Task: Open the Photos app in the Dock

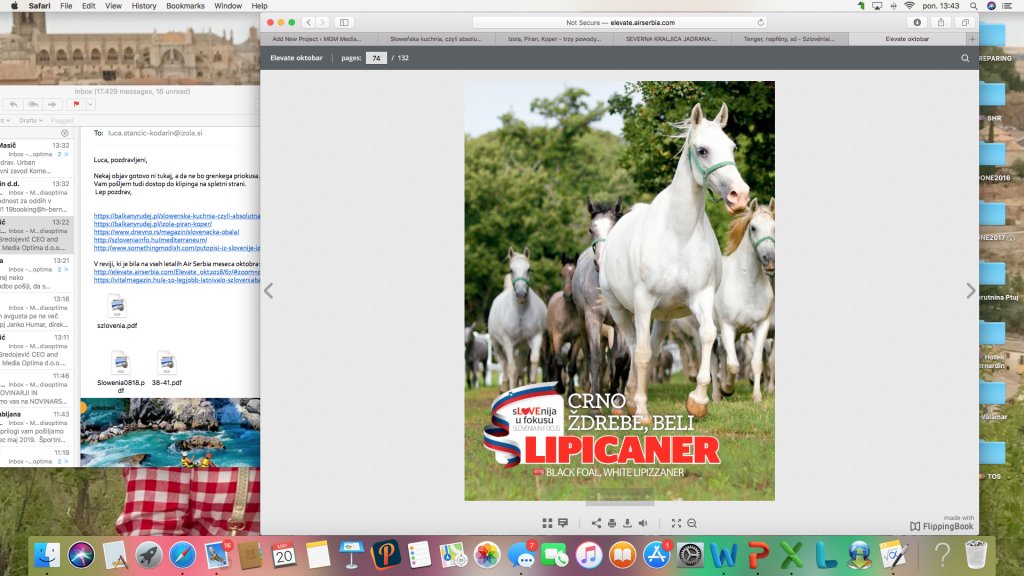Action: 487,555
